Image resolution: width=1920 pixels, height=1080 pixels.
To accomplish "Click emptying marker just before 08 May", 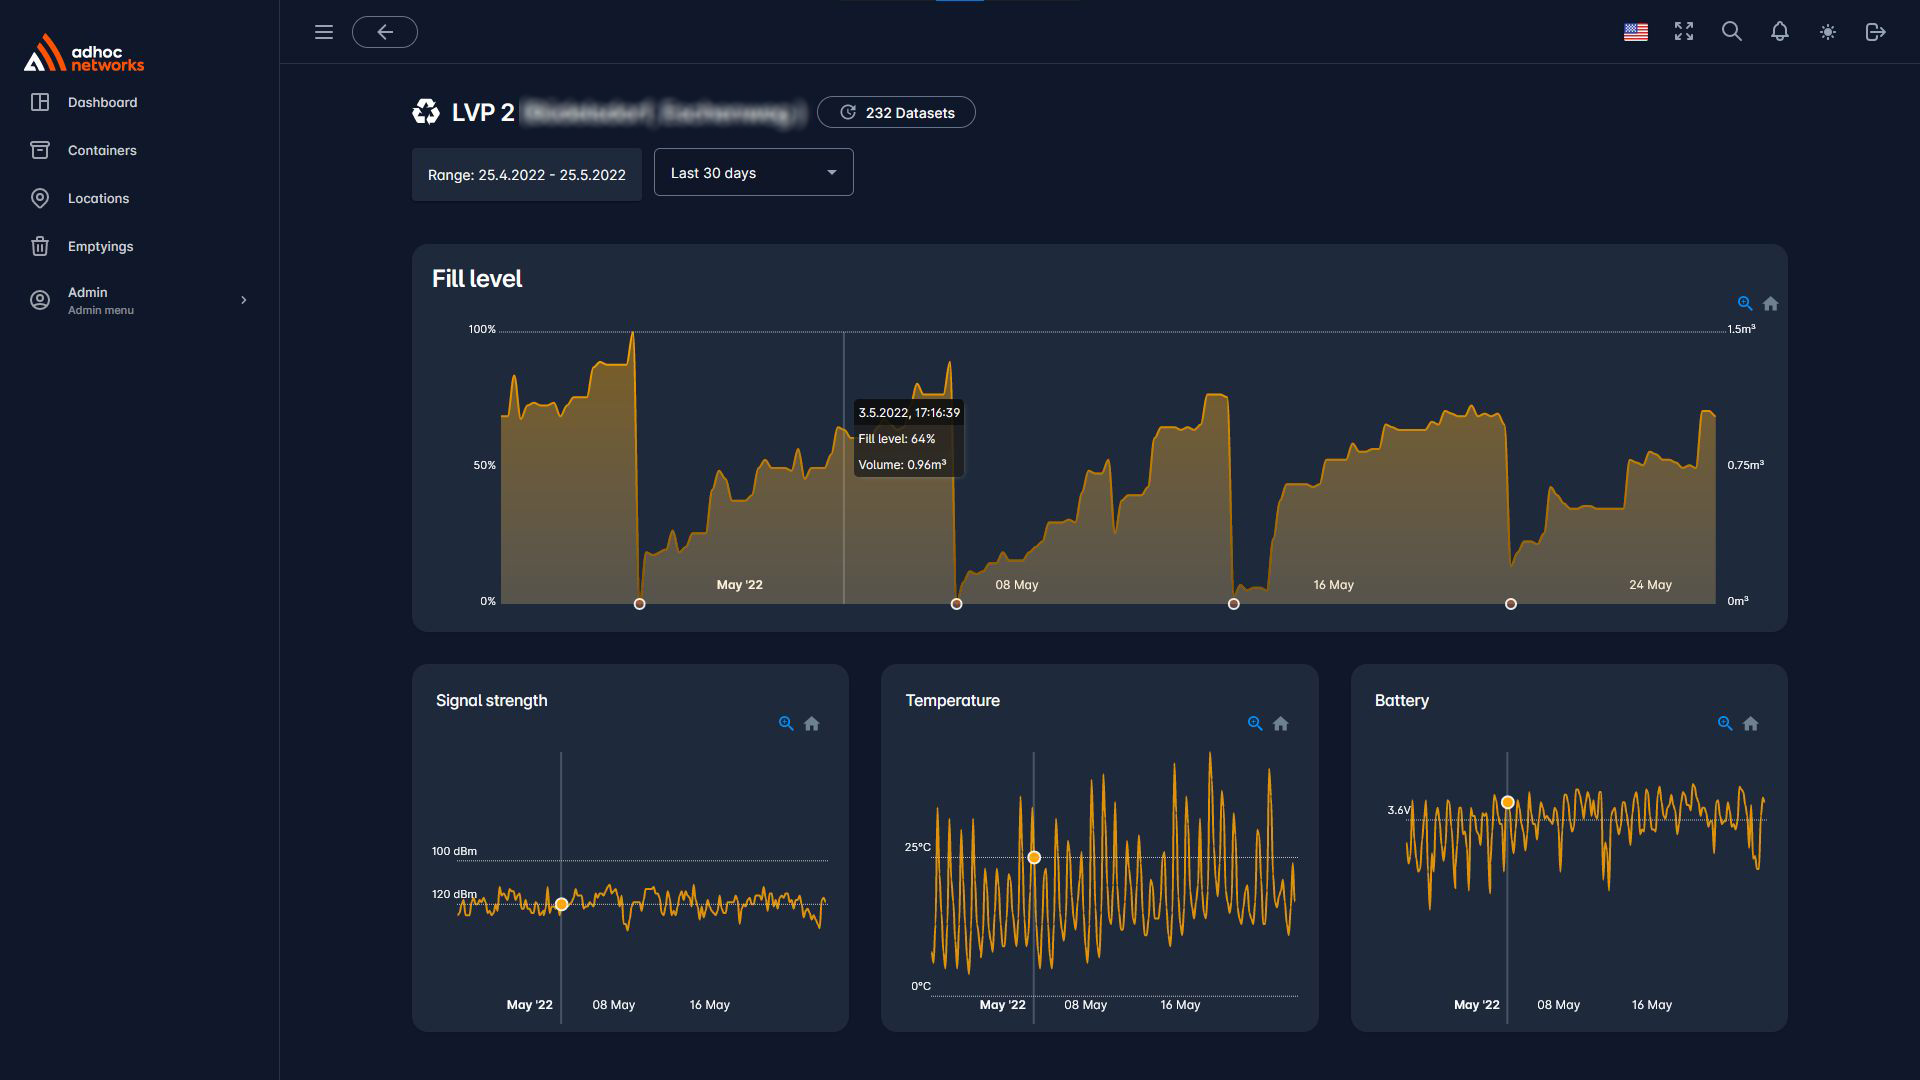I will pyautogui.click(x=957, y=604).
